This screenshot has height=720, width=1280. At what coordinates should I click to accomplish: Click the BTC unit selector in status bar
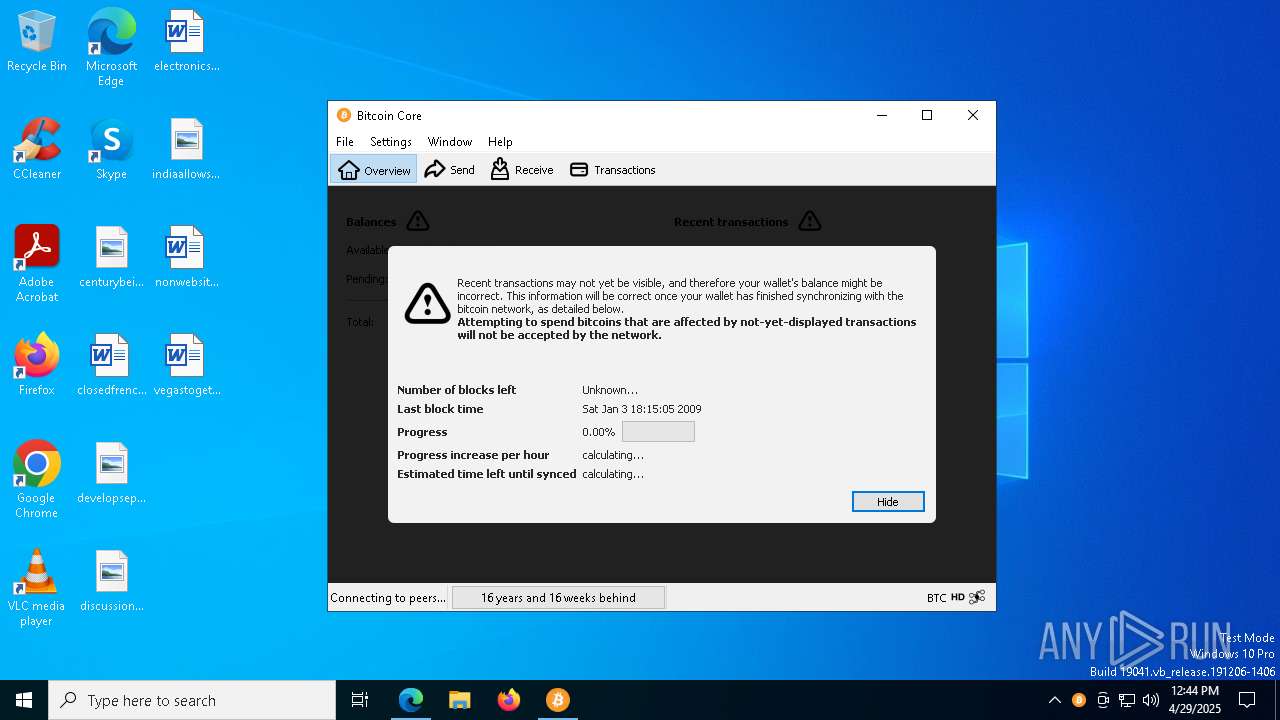click(x=936, y=598)
